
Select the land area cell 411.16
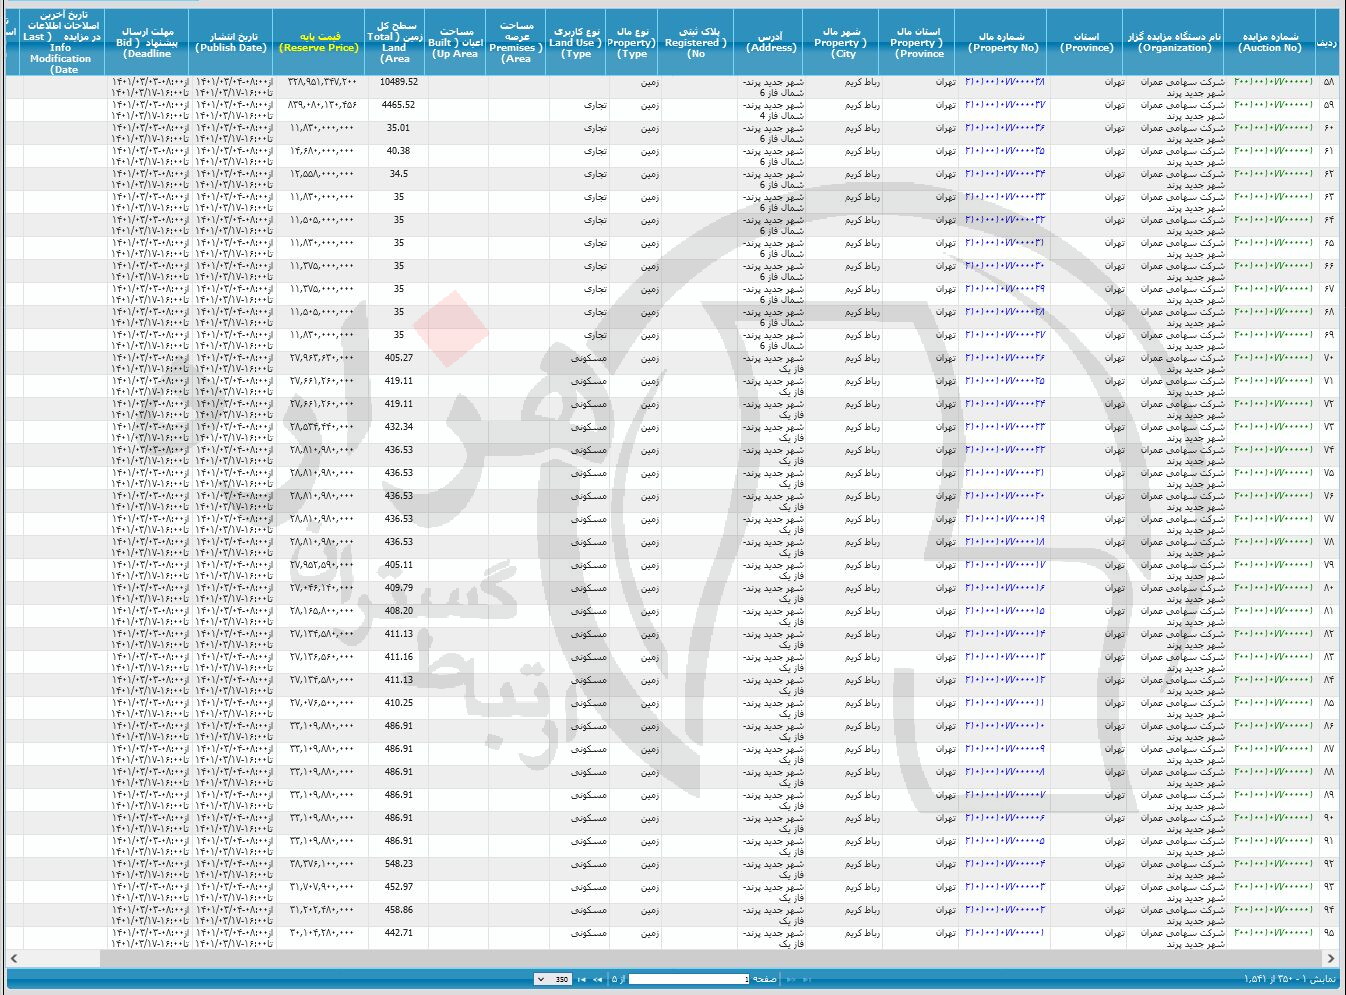coord(398,657)
